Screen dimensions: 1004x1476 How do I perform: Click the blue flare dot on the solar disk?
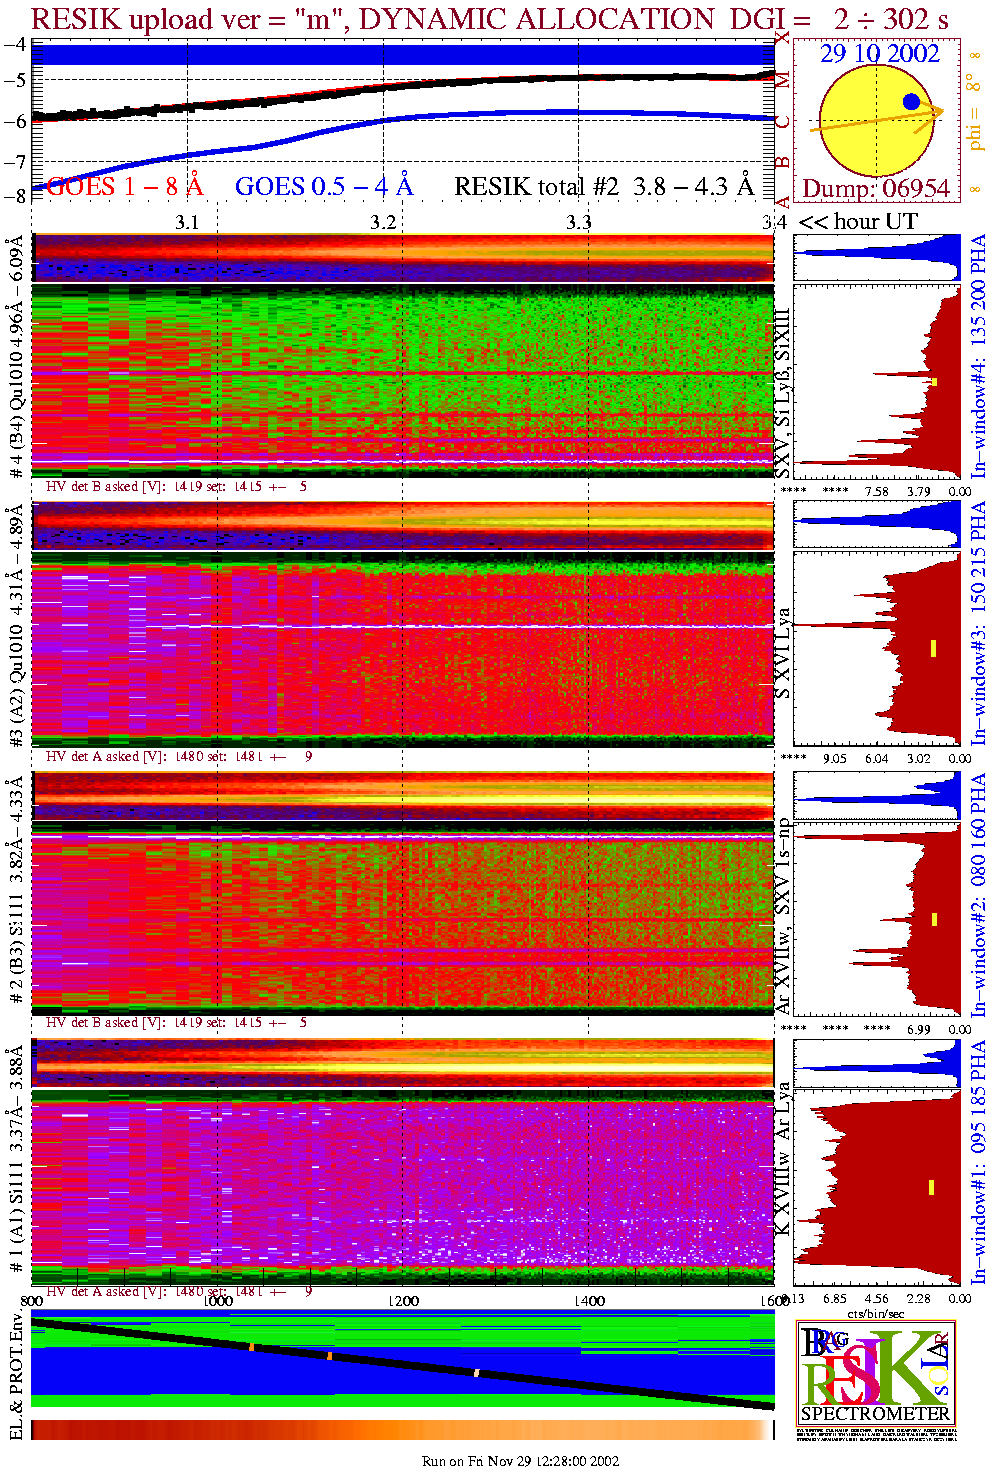(911, 101)
